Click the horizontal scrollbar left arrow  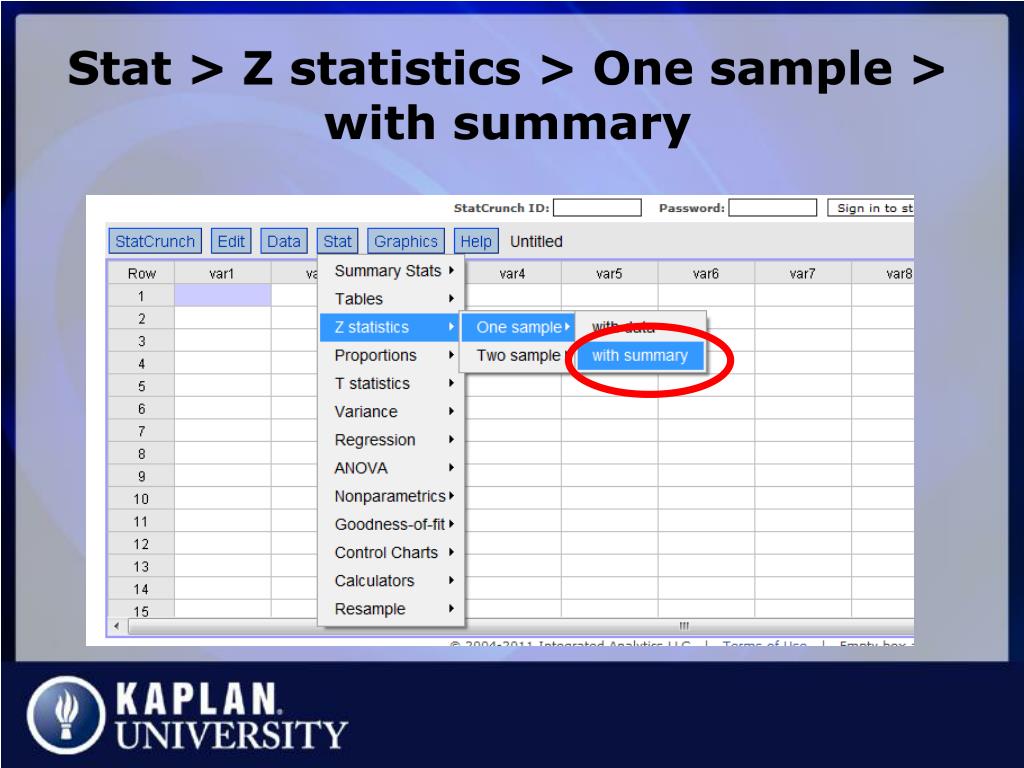coord(117,626)
